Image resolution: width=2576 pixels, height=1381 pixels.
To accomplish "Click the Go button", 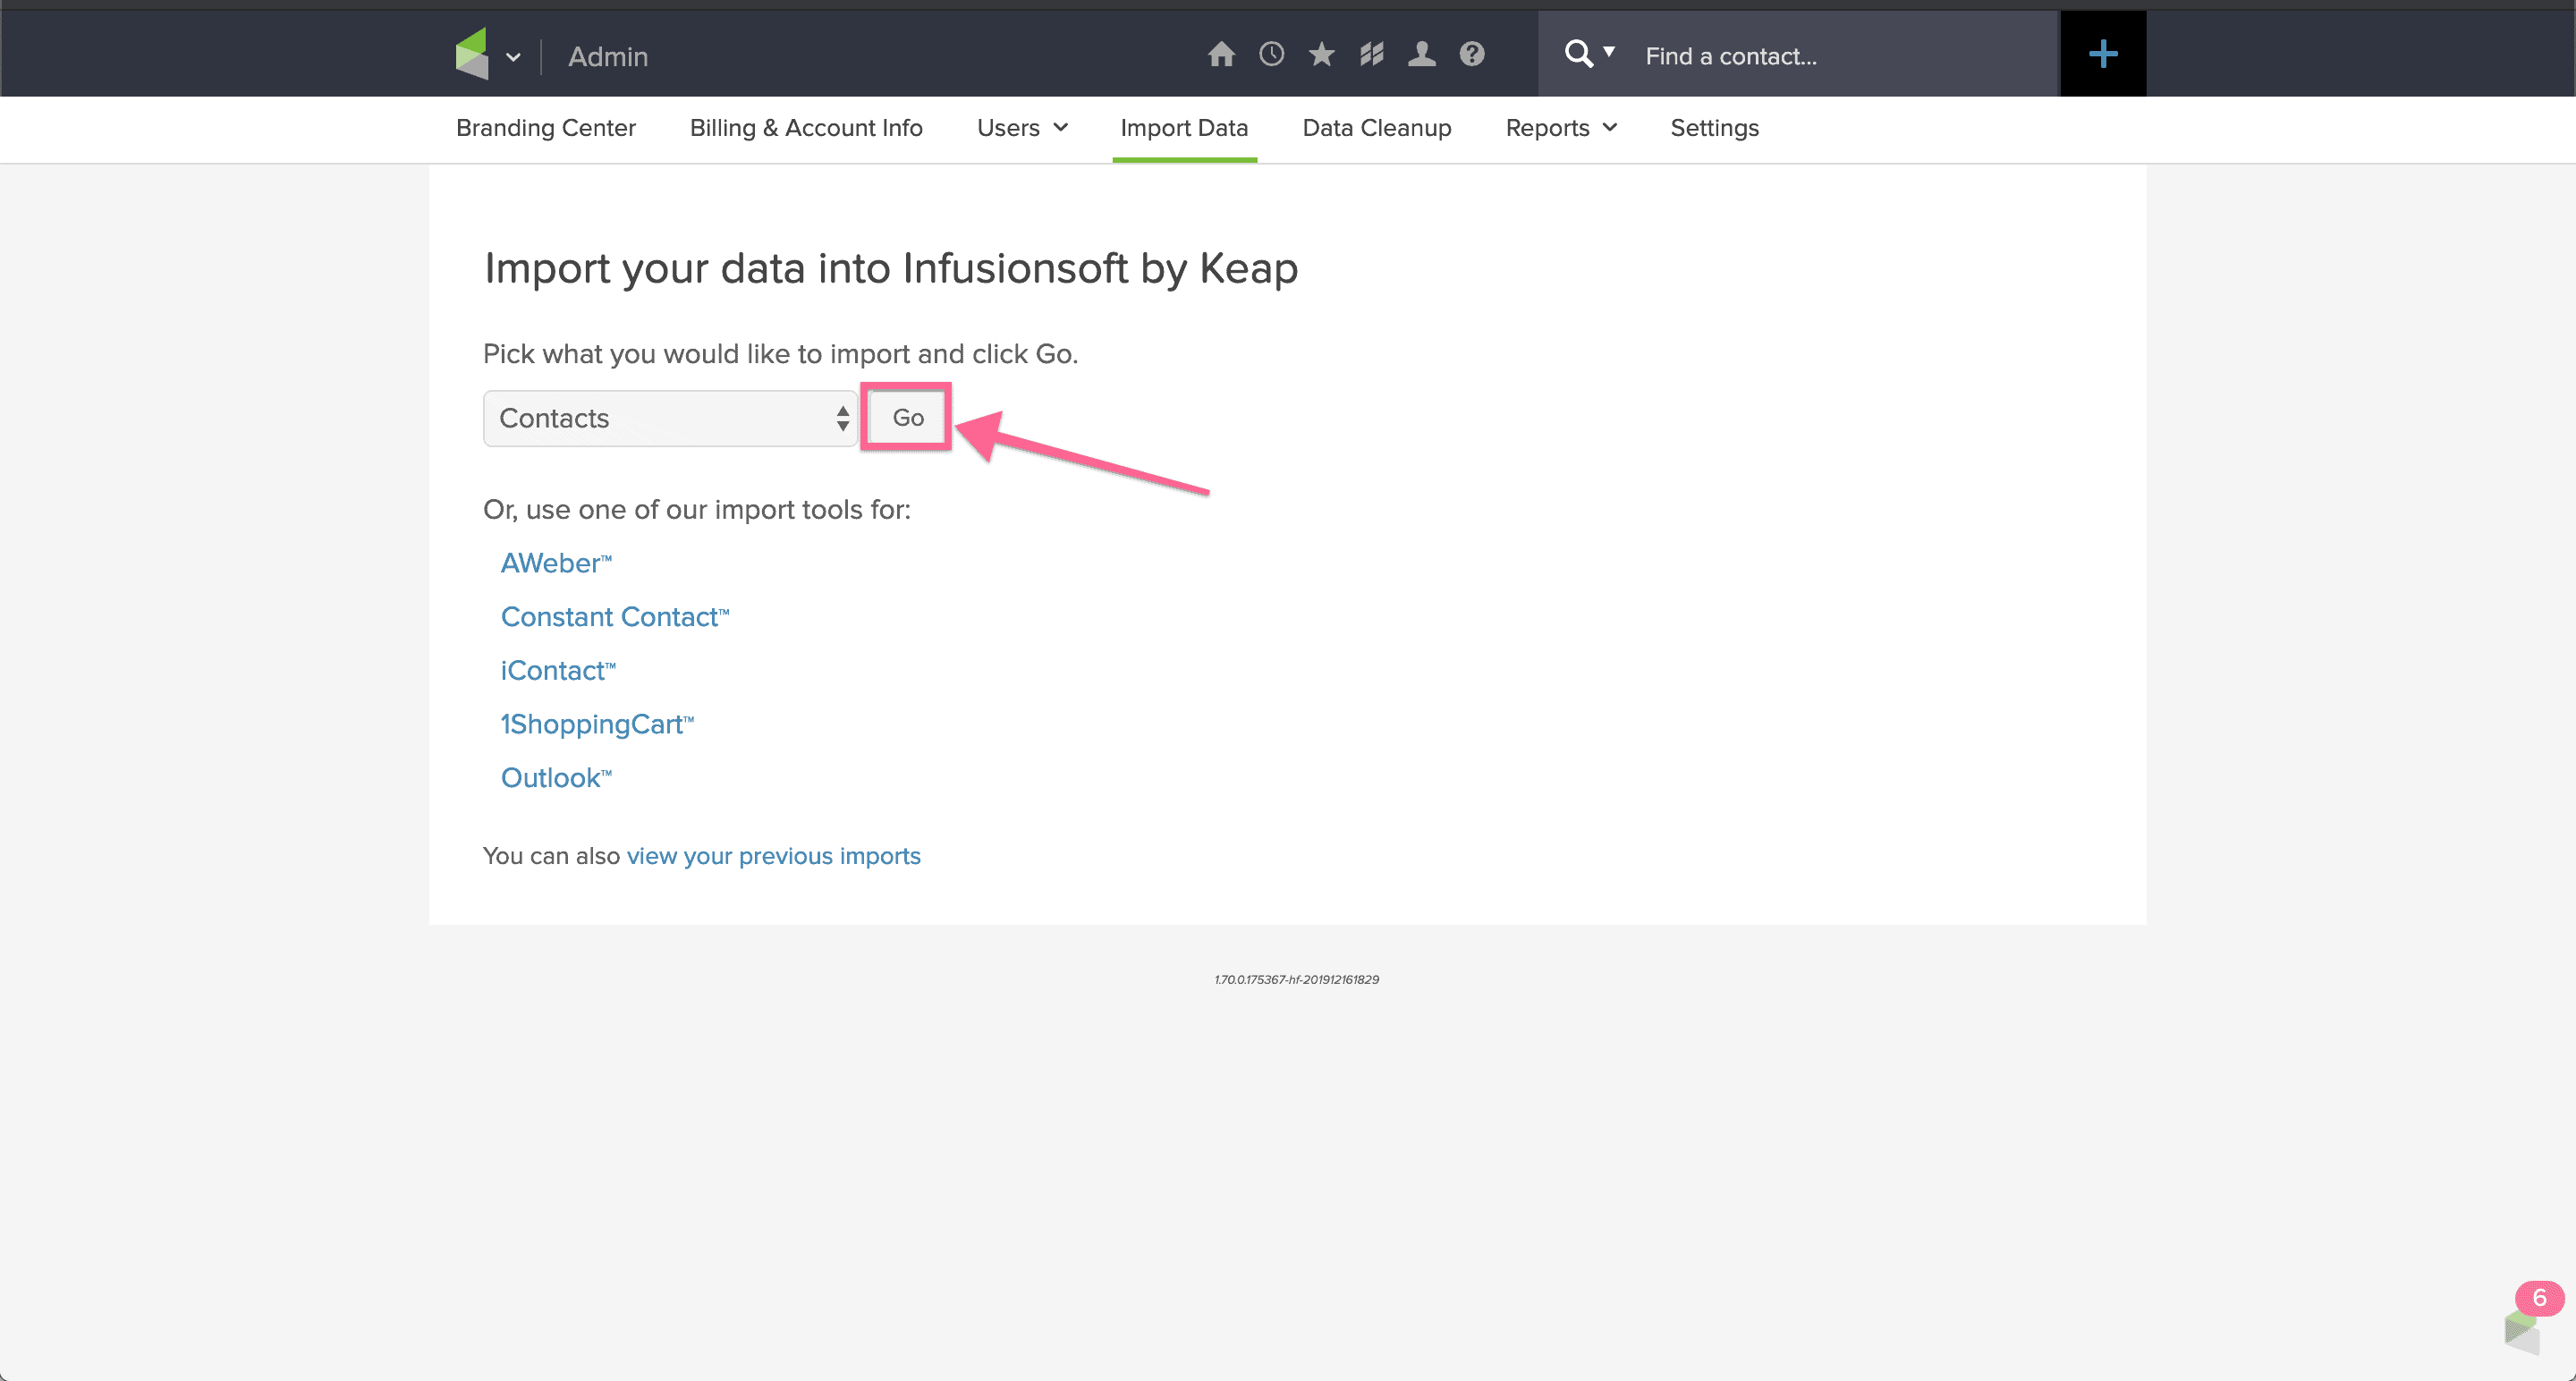I will coord(907,417).
